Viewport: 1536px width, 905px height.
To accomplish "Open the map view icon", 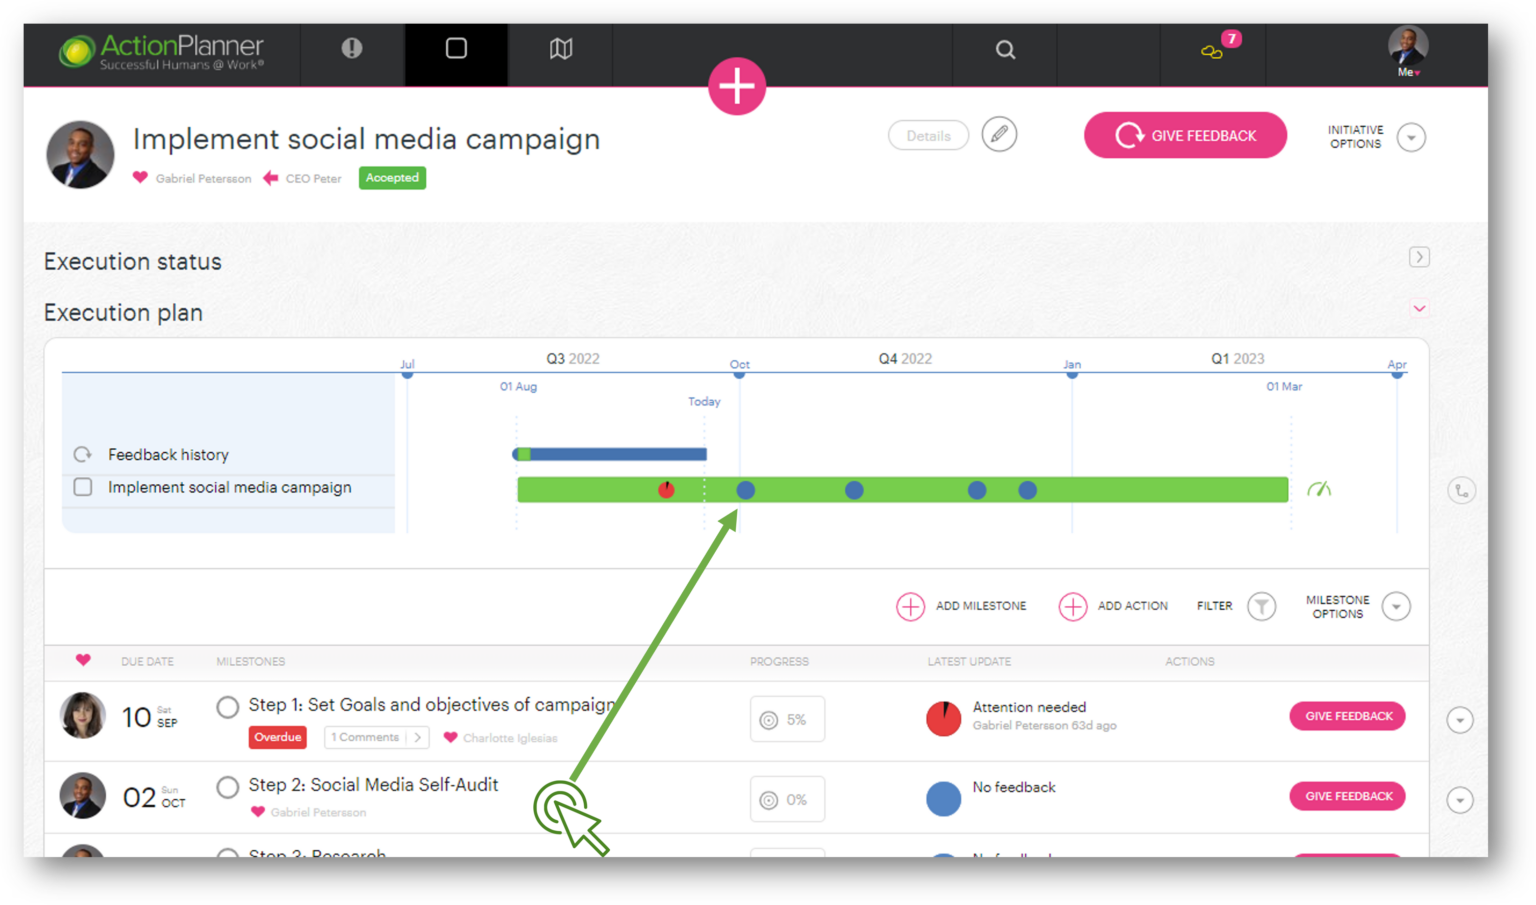I will (561, 49).
